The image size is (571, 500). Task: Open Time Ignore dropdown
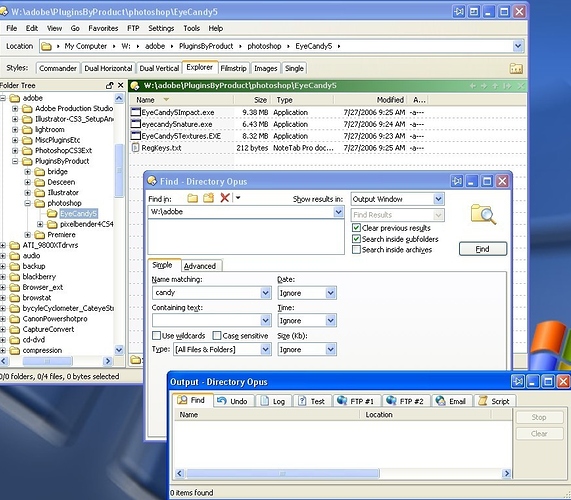[x=330, y=320]
